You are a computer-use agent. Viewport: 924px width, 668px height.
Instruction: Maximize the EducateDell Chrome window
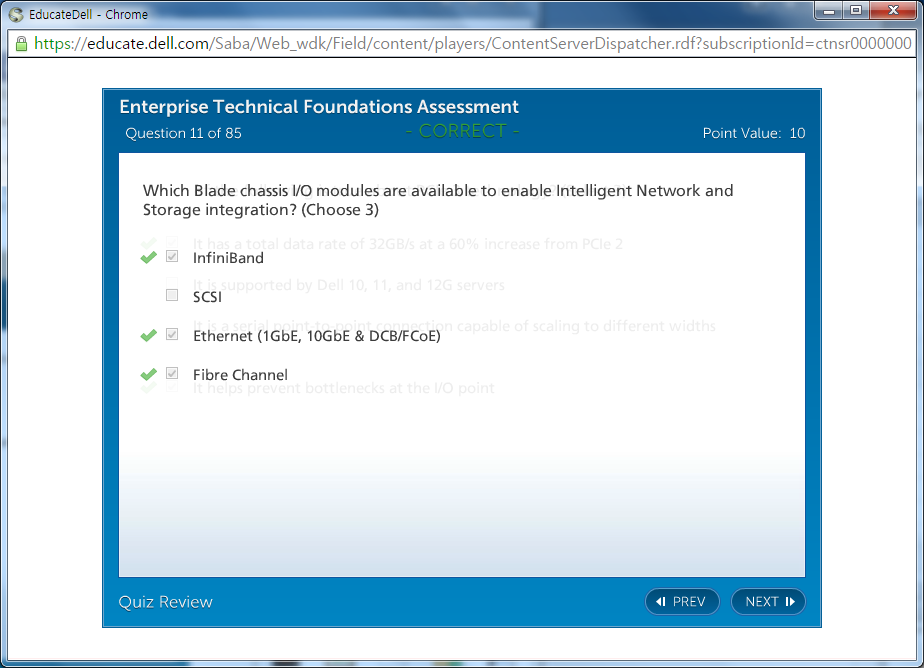[x=856, y=11]
